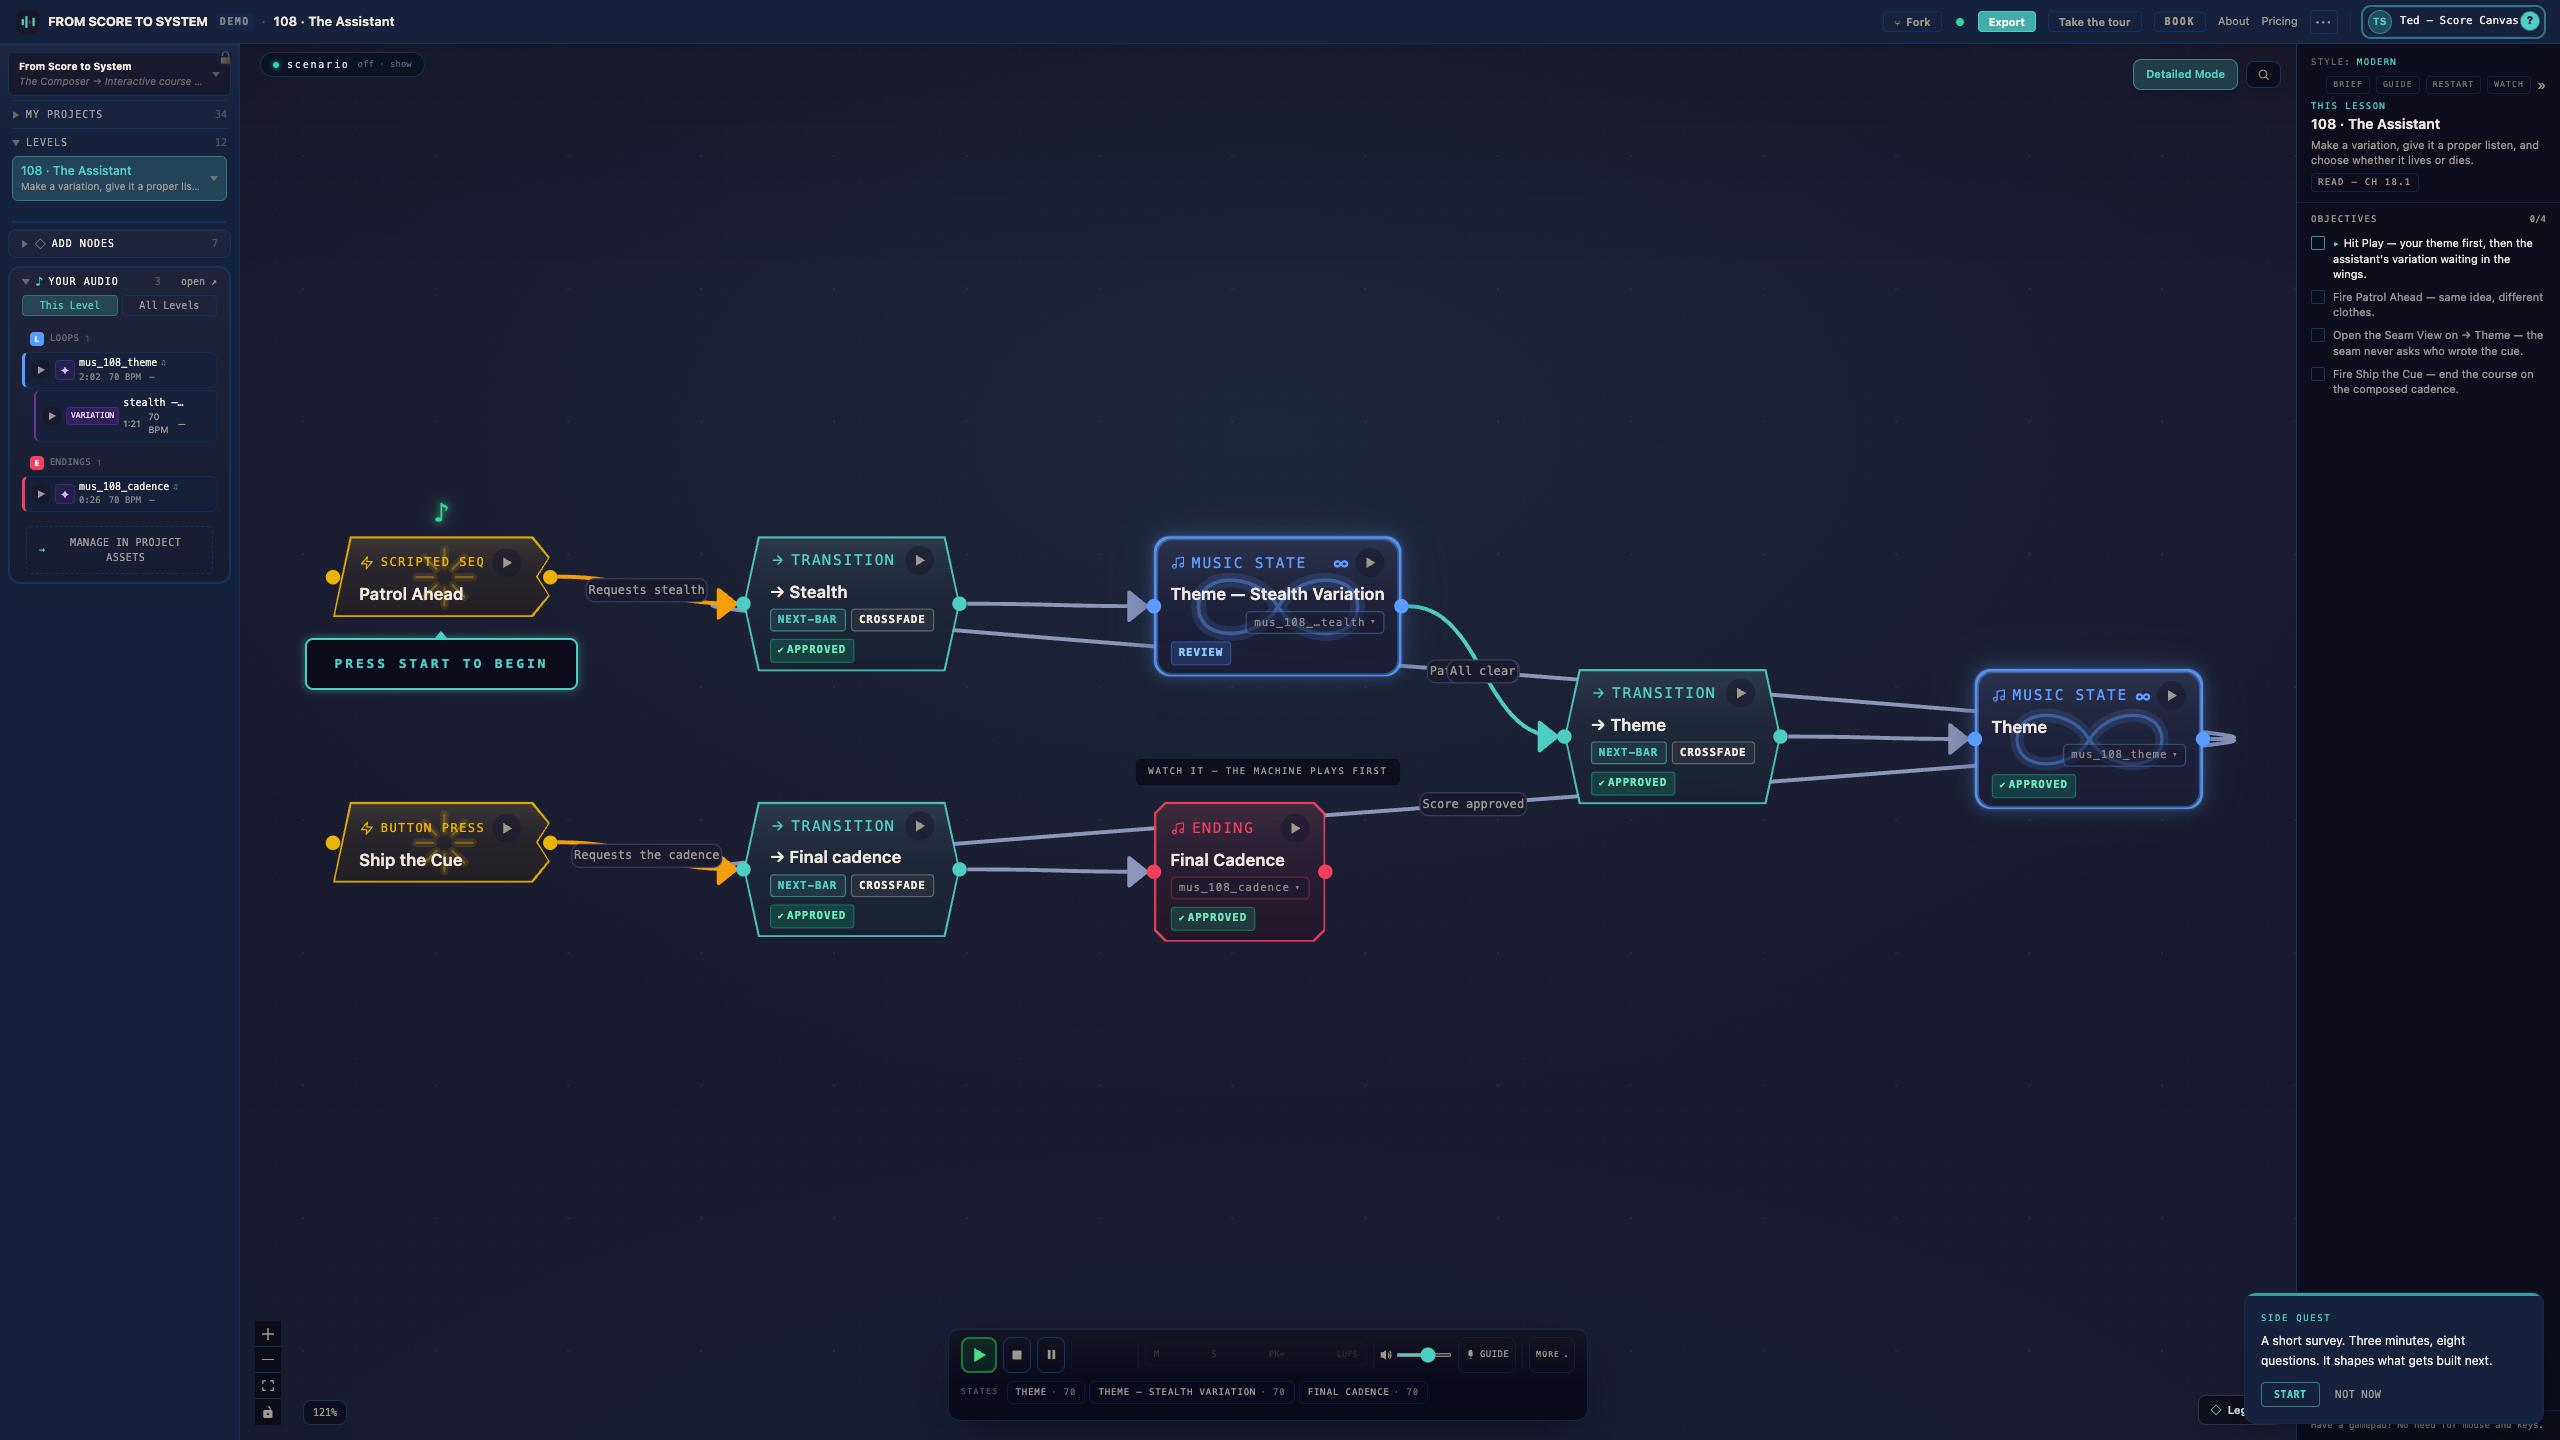Image resolution: width=2560 pixels, height=1440 pixels.
Task: Play the Final cadence transition node
Action: coord(919,826)
